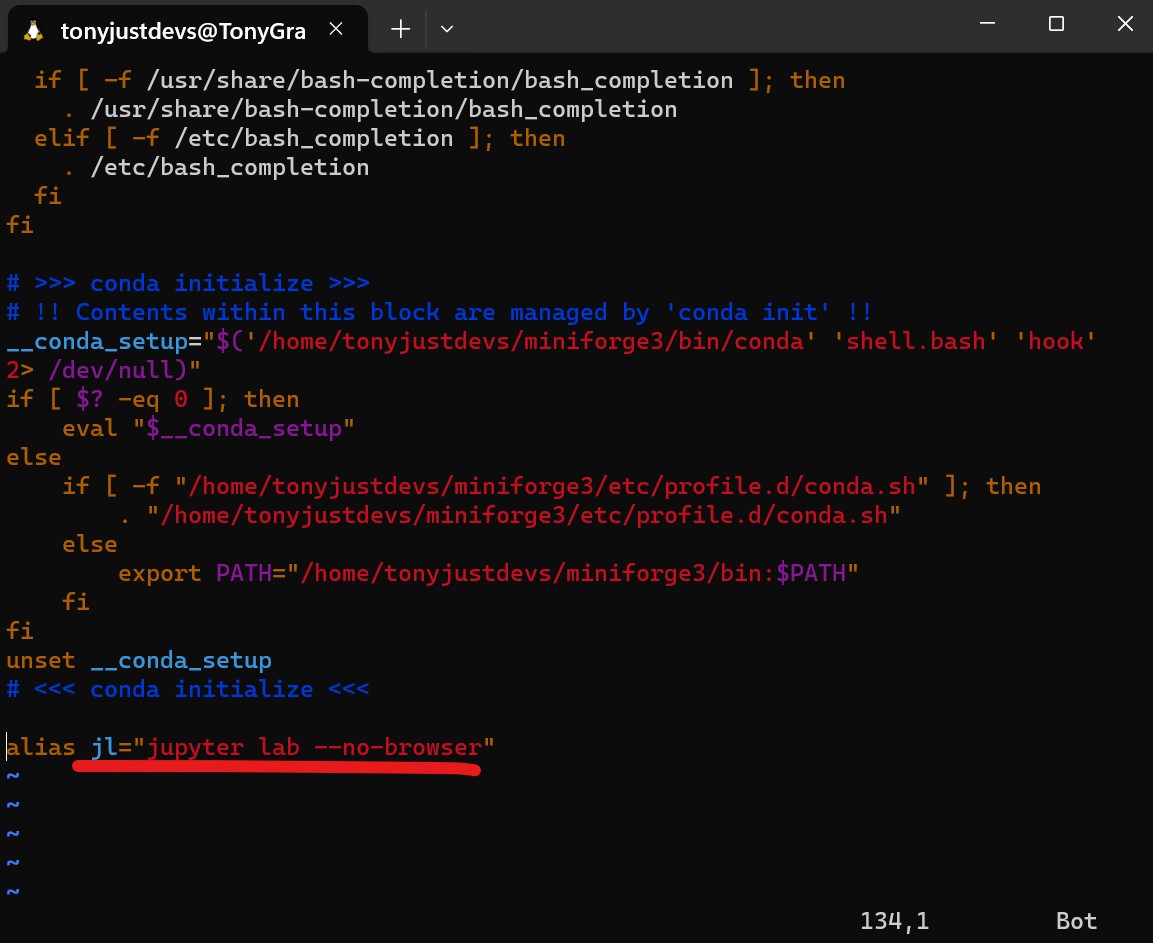Click the 'eval "$__conda_setup"' line

point(208,428)
